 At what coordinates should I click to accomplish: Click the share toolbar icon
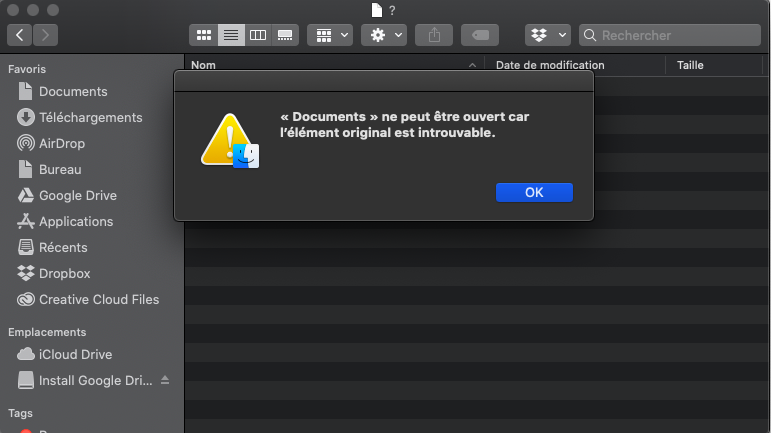tap(434, 35)
